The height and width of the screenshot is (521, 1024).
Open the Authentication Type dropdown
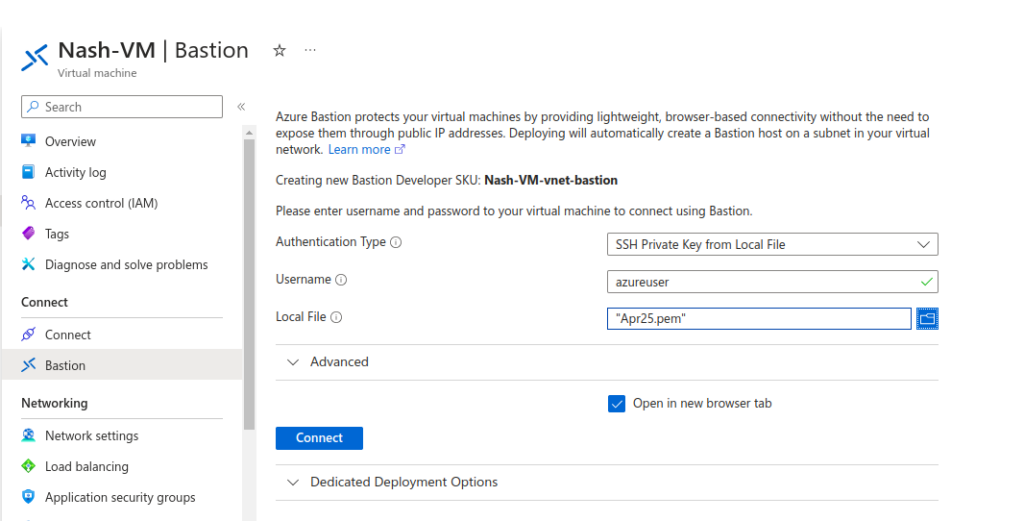tap(772, 245)
